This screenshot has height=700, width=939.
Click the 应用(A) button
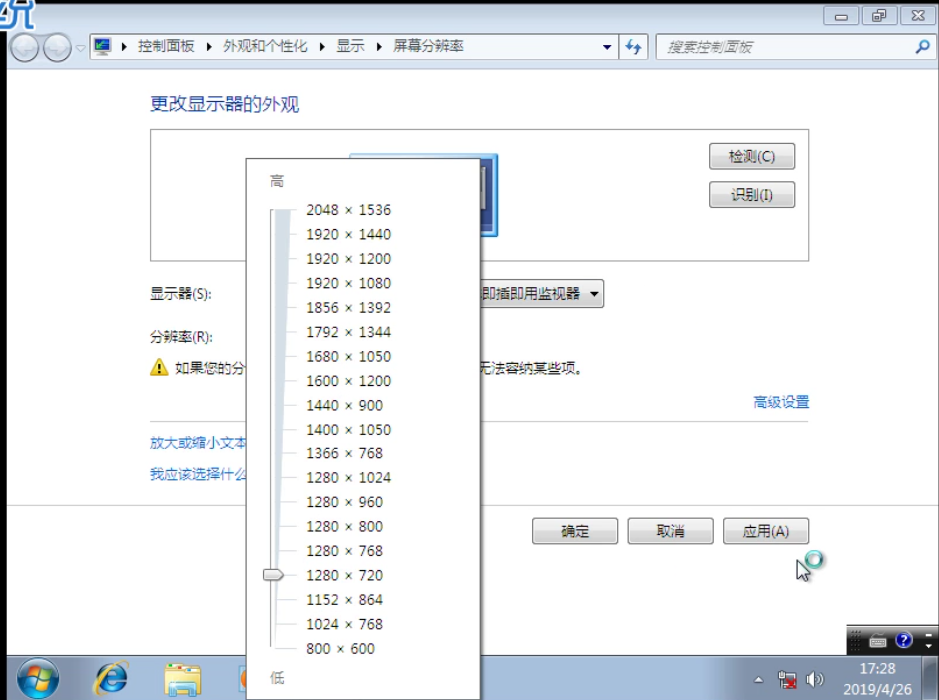766,531
